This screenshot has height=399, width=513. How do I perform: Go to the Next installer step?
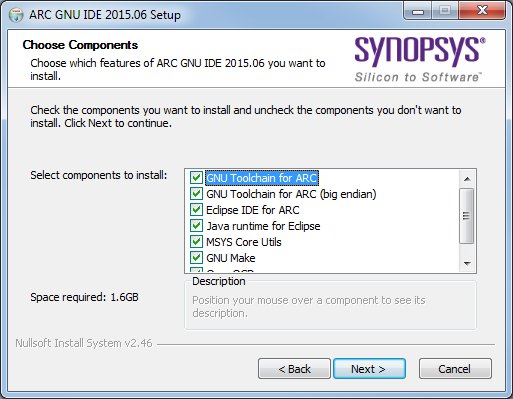[369, 369]
